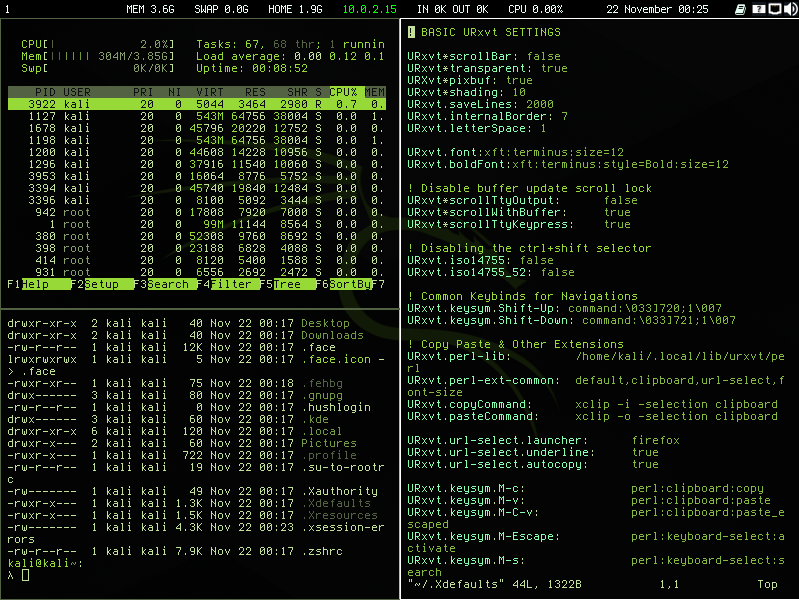The width and height of the screenshot is (799, 600).
Task: Sort htop by the PID column header
Action: [45, 92]
